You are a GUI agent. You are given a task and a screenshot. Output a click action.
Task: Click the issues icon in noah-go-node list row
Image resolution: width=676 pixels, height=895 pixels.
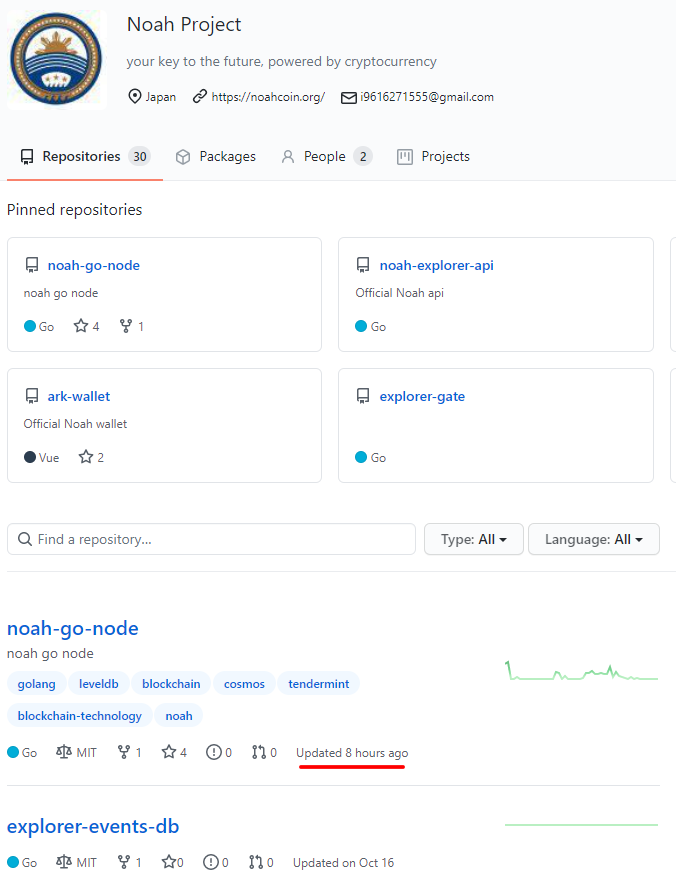[214, 752]
